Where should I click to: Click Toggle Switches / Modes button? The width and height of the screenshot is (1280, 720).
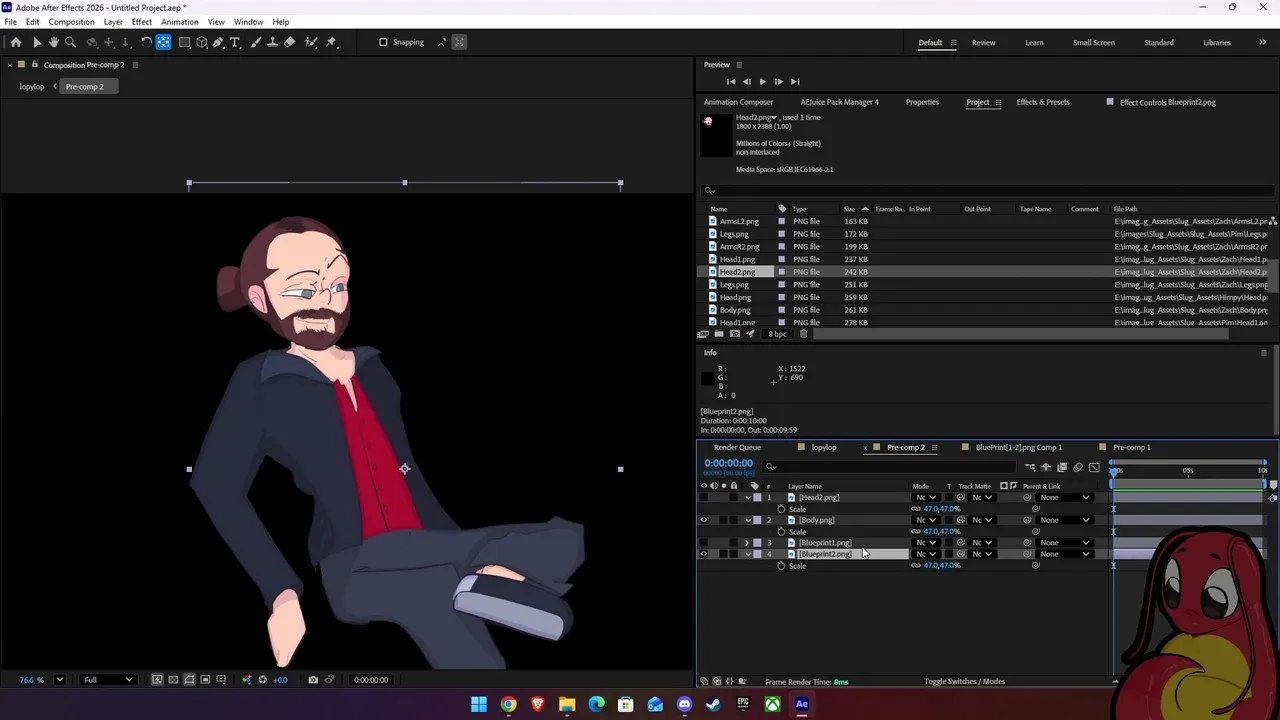[x=965, y=682]
